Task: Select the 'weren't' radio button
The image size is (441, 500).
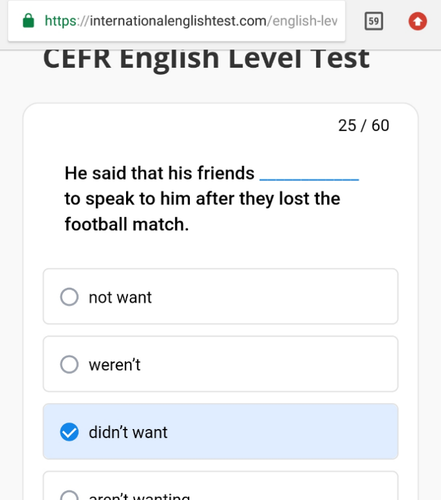Action: click(x=69, y=364)
